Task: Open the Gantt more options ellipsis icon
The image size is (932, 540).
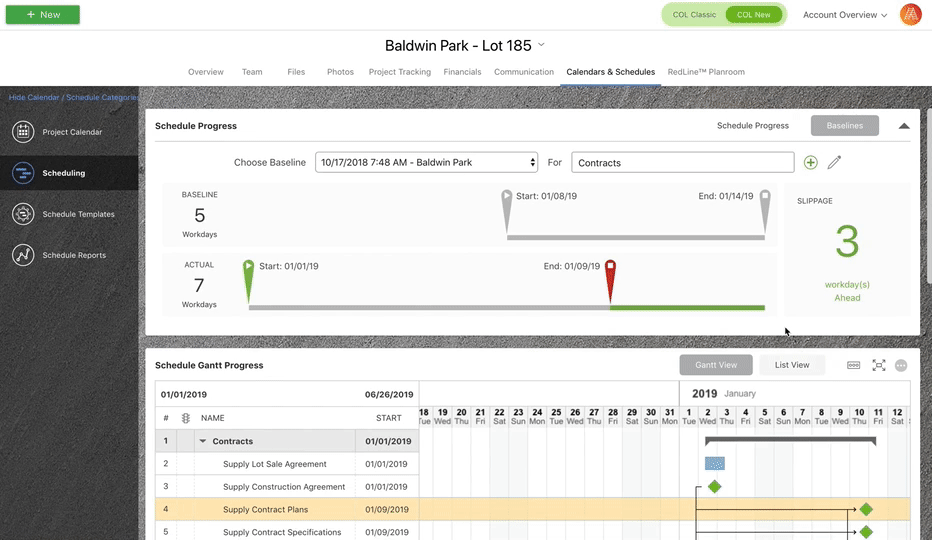Action: tap(901, 365)
